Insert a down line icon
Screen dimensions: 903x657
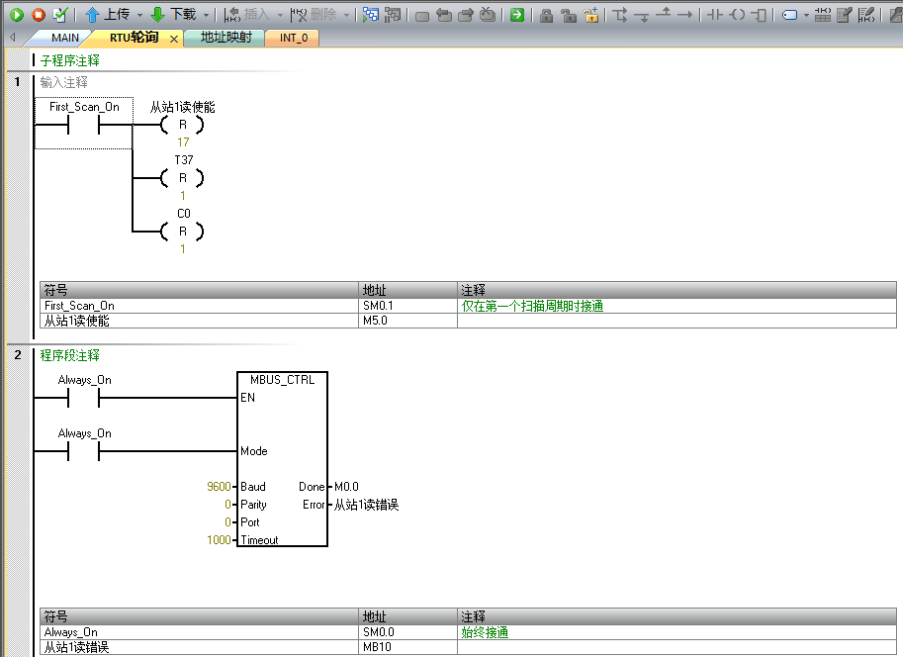coord(642,16)
